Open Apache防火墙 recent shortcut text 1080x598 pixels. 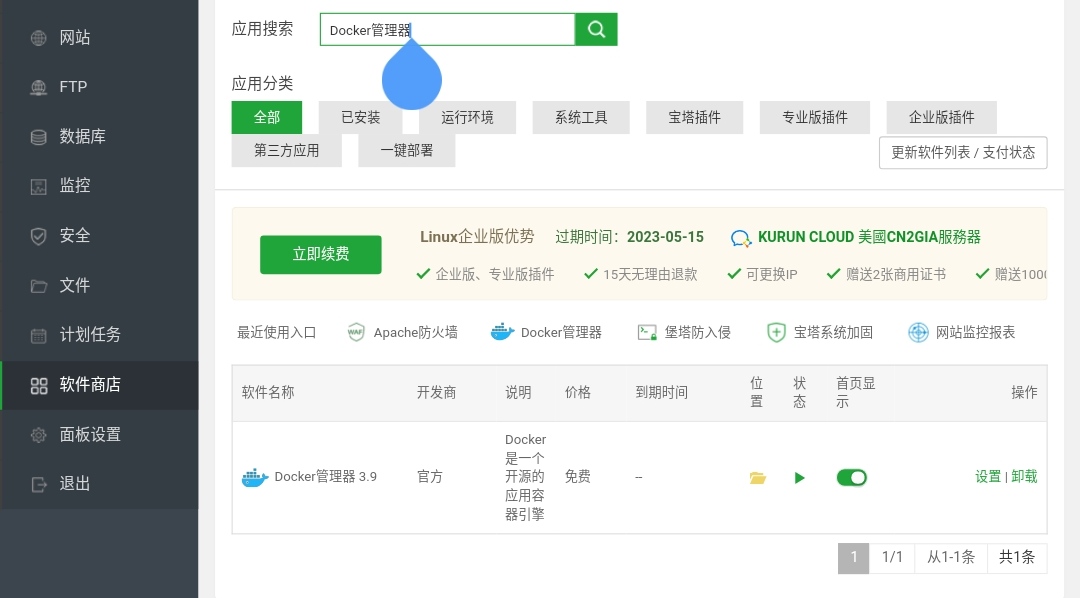pyautogui.click(x=415, y=333)
